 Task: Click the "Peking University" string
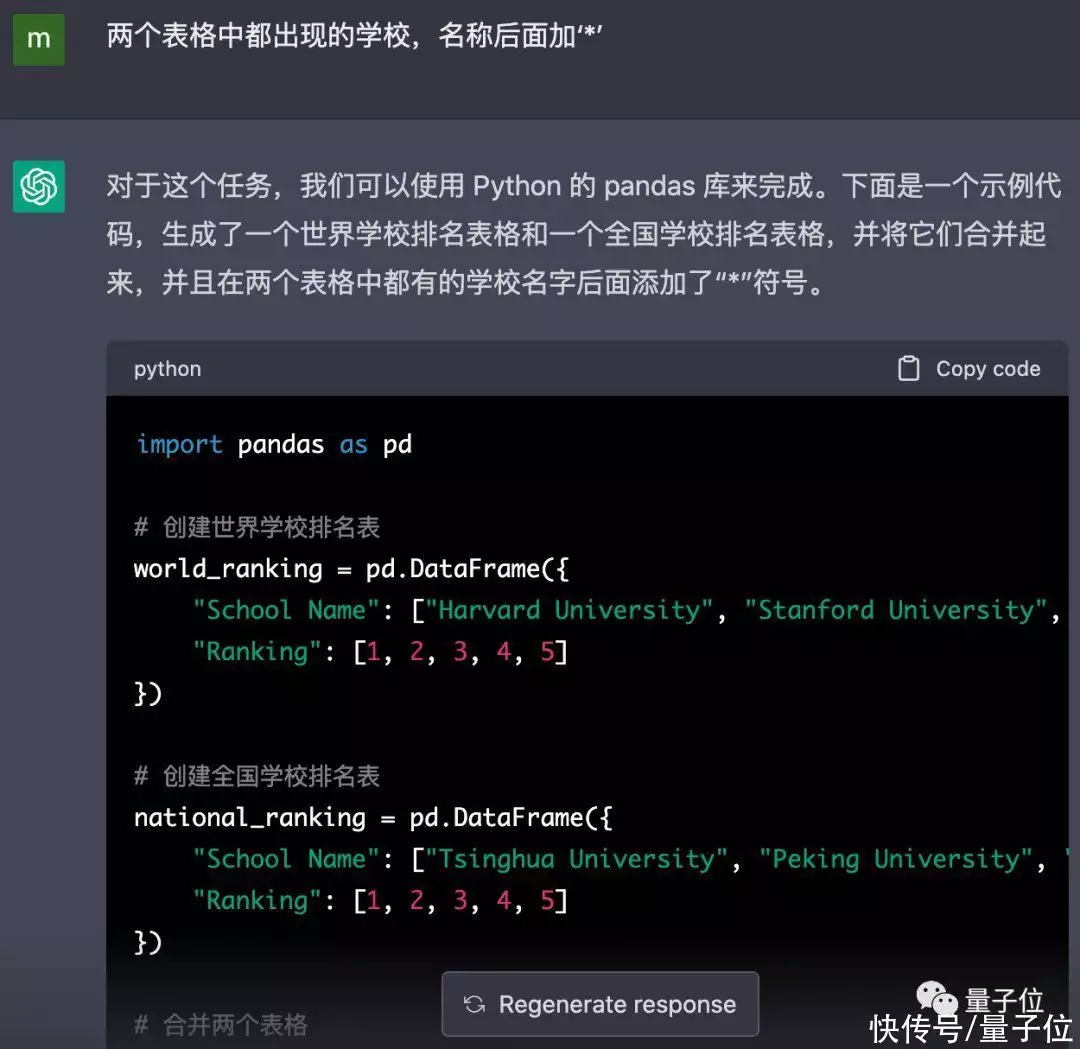[x=896, y=859]
